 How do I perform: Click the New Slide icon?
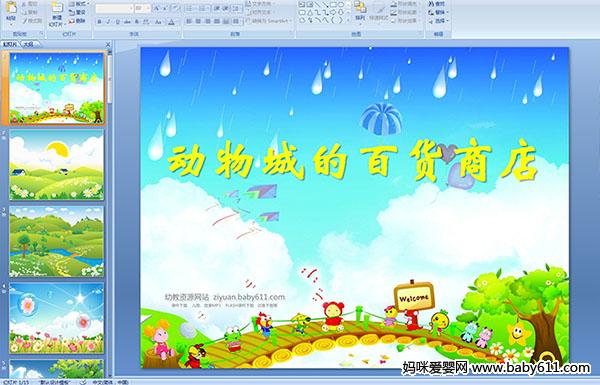(x=57, y=8)
